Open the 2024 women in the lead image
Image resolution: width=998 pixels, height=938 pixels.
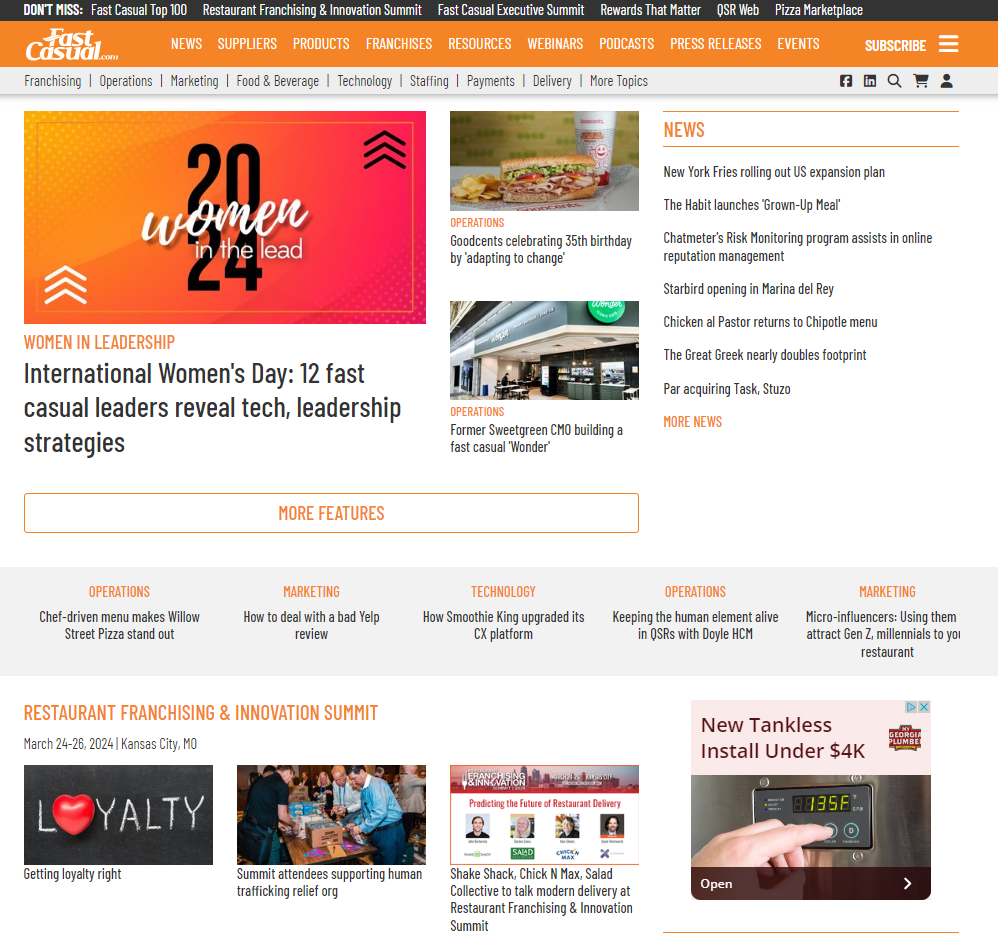point(225,218)
